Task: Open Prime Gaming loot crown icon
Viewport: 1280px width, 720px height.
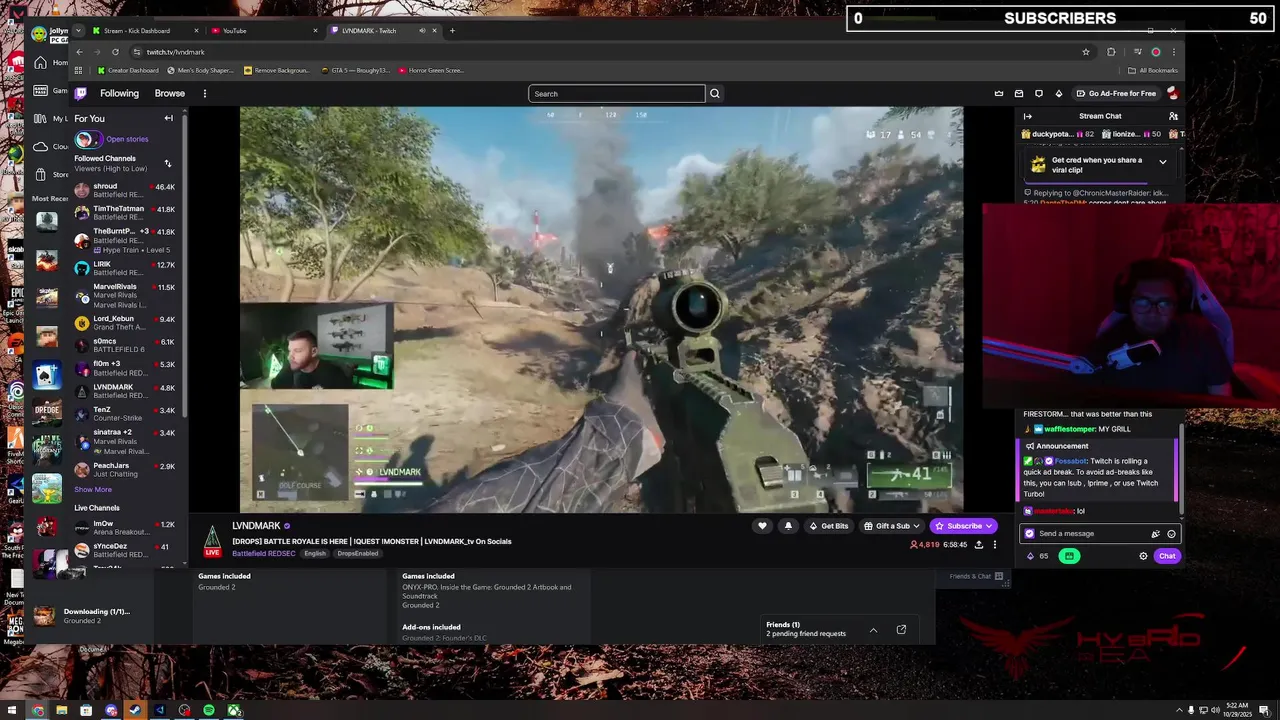Action: (999, 93)
